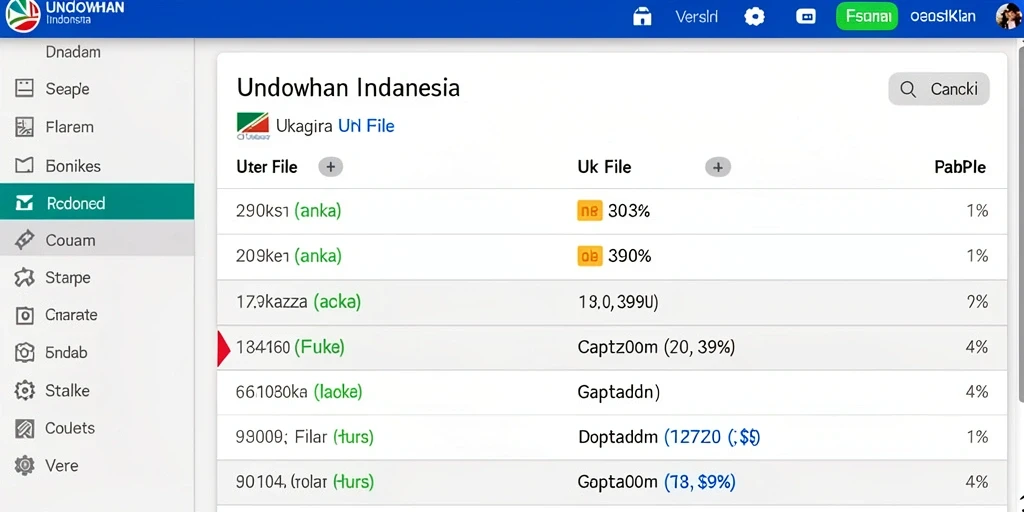The image size is (1024, 512).
Task: Open the Vere sidebar entry
Action: click(97, 466)
